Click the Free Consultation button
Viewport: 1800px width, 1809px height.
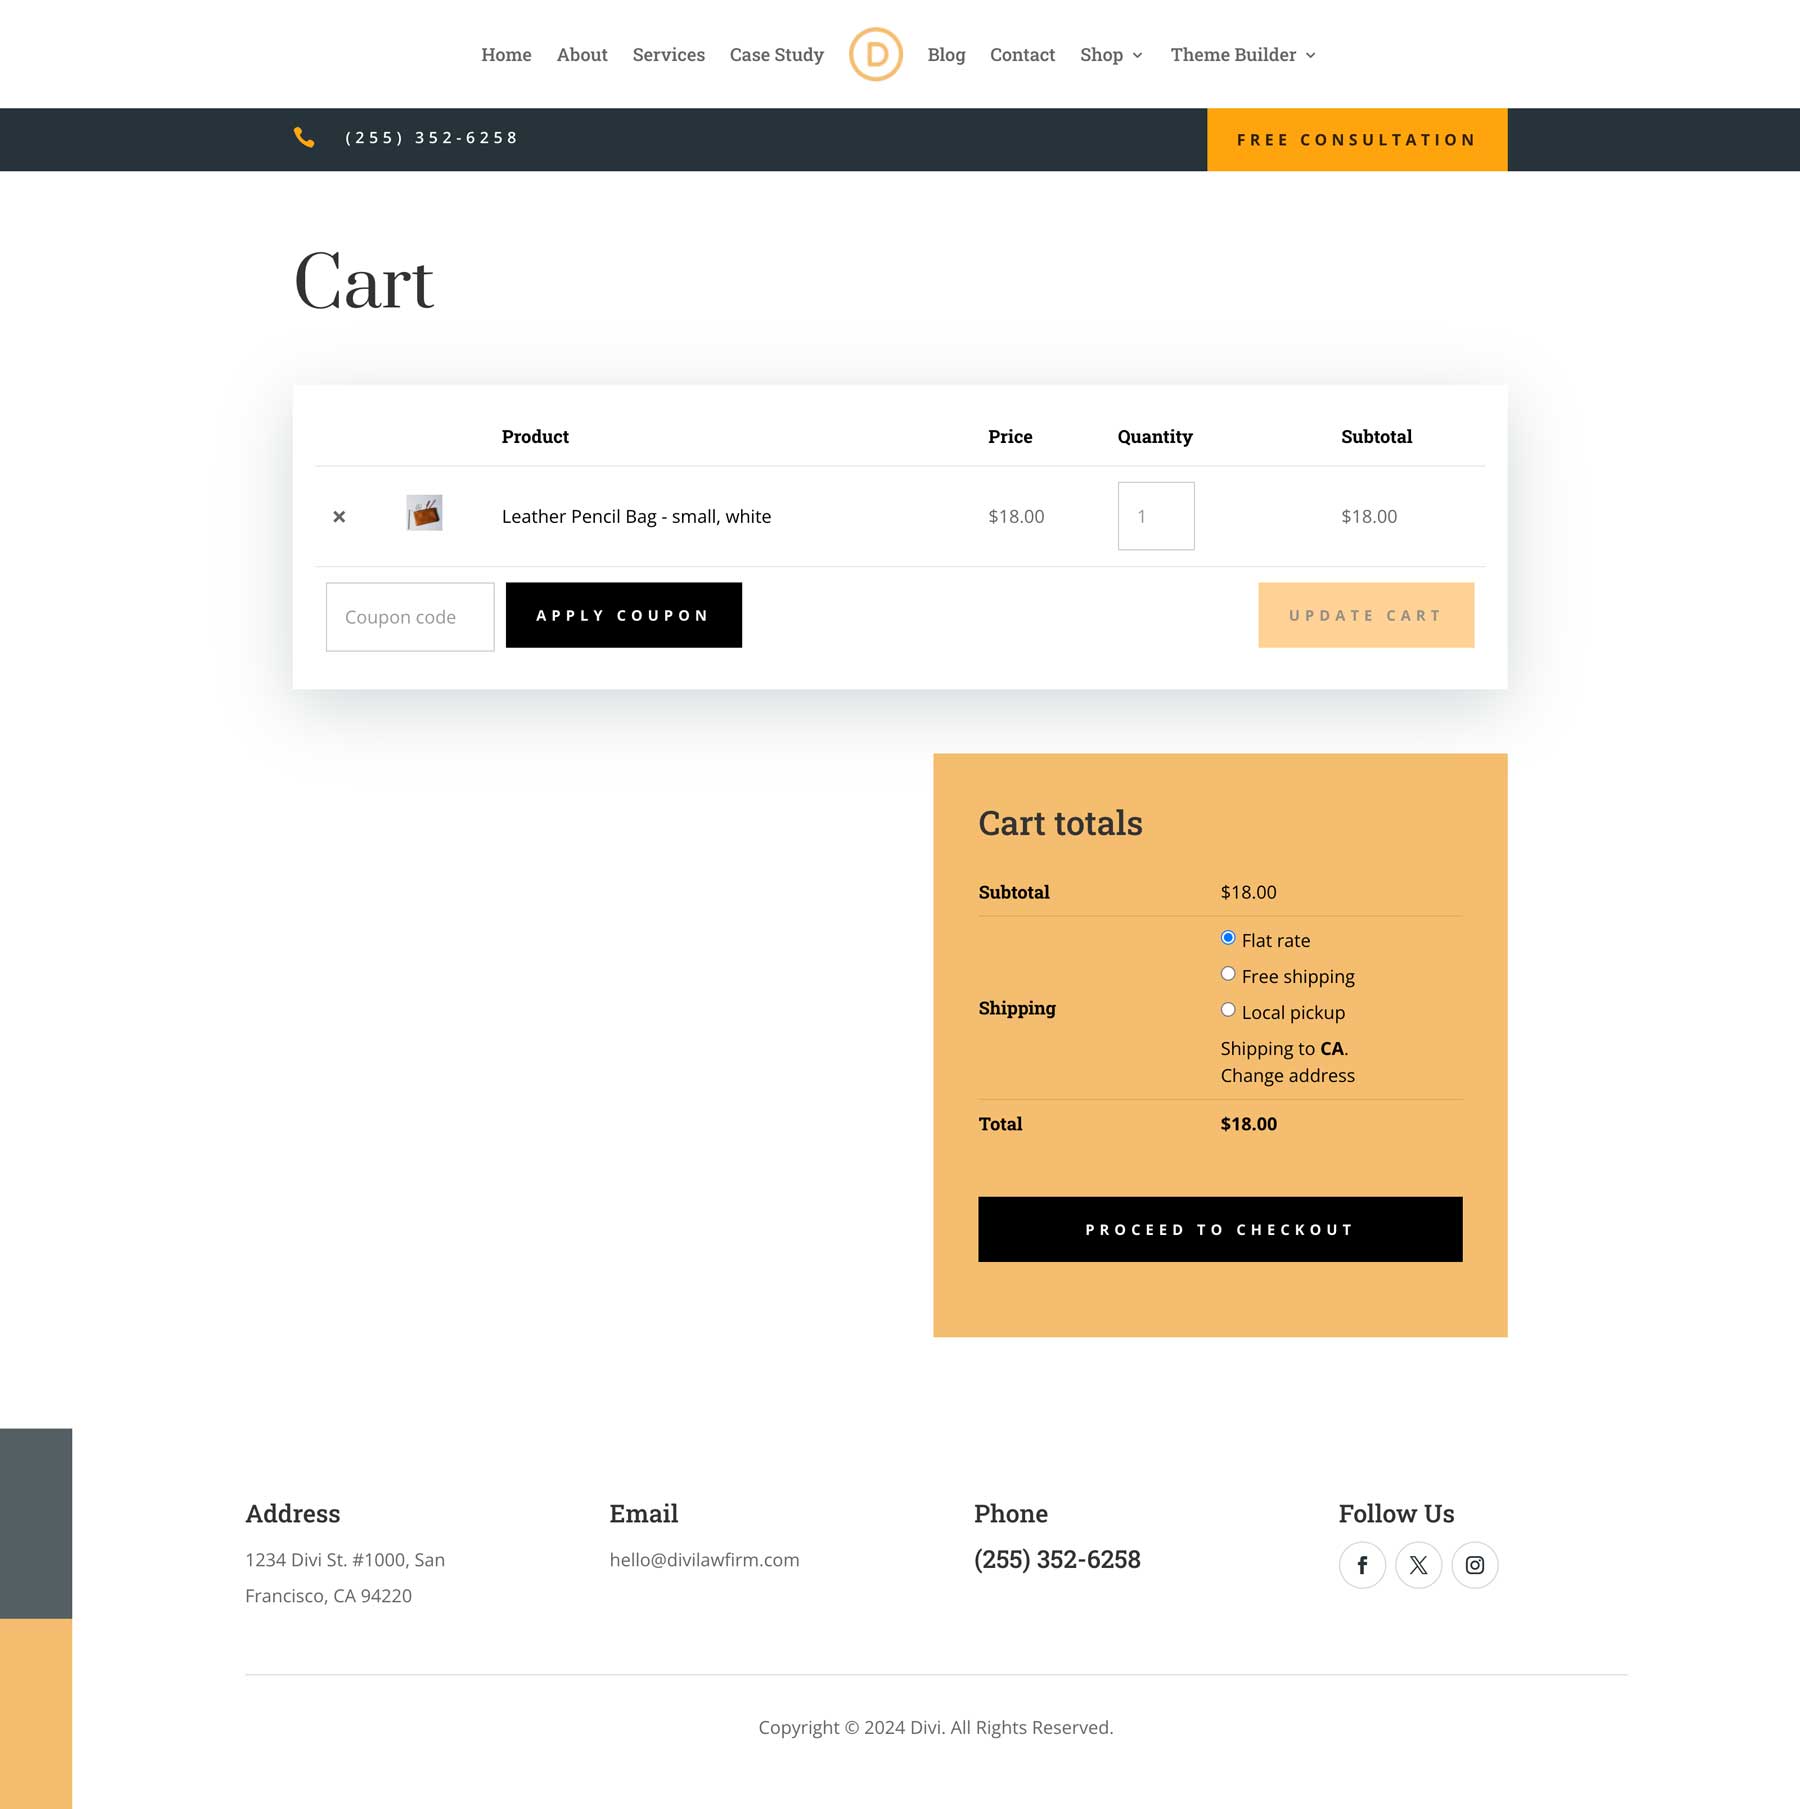[x=1356, y=140]
